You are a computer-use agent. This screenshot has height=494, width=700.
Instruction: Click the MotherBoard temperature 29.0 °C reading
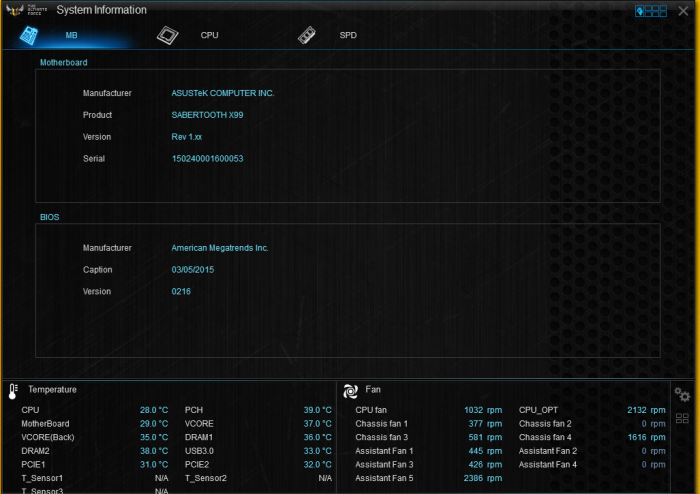(154, 424)
